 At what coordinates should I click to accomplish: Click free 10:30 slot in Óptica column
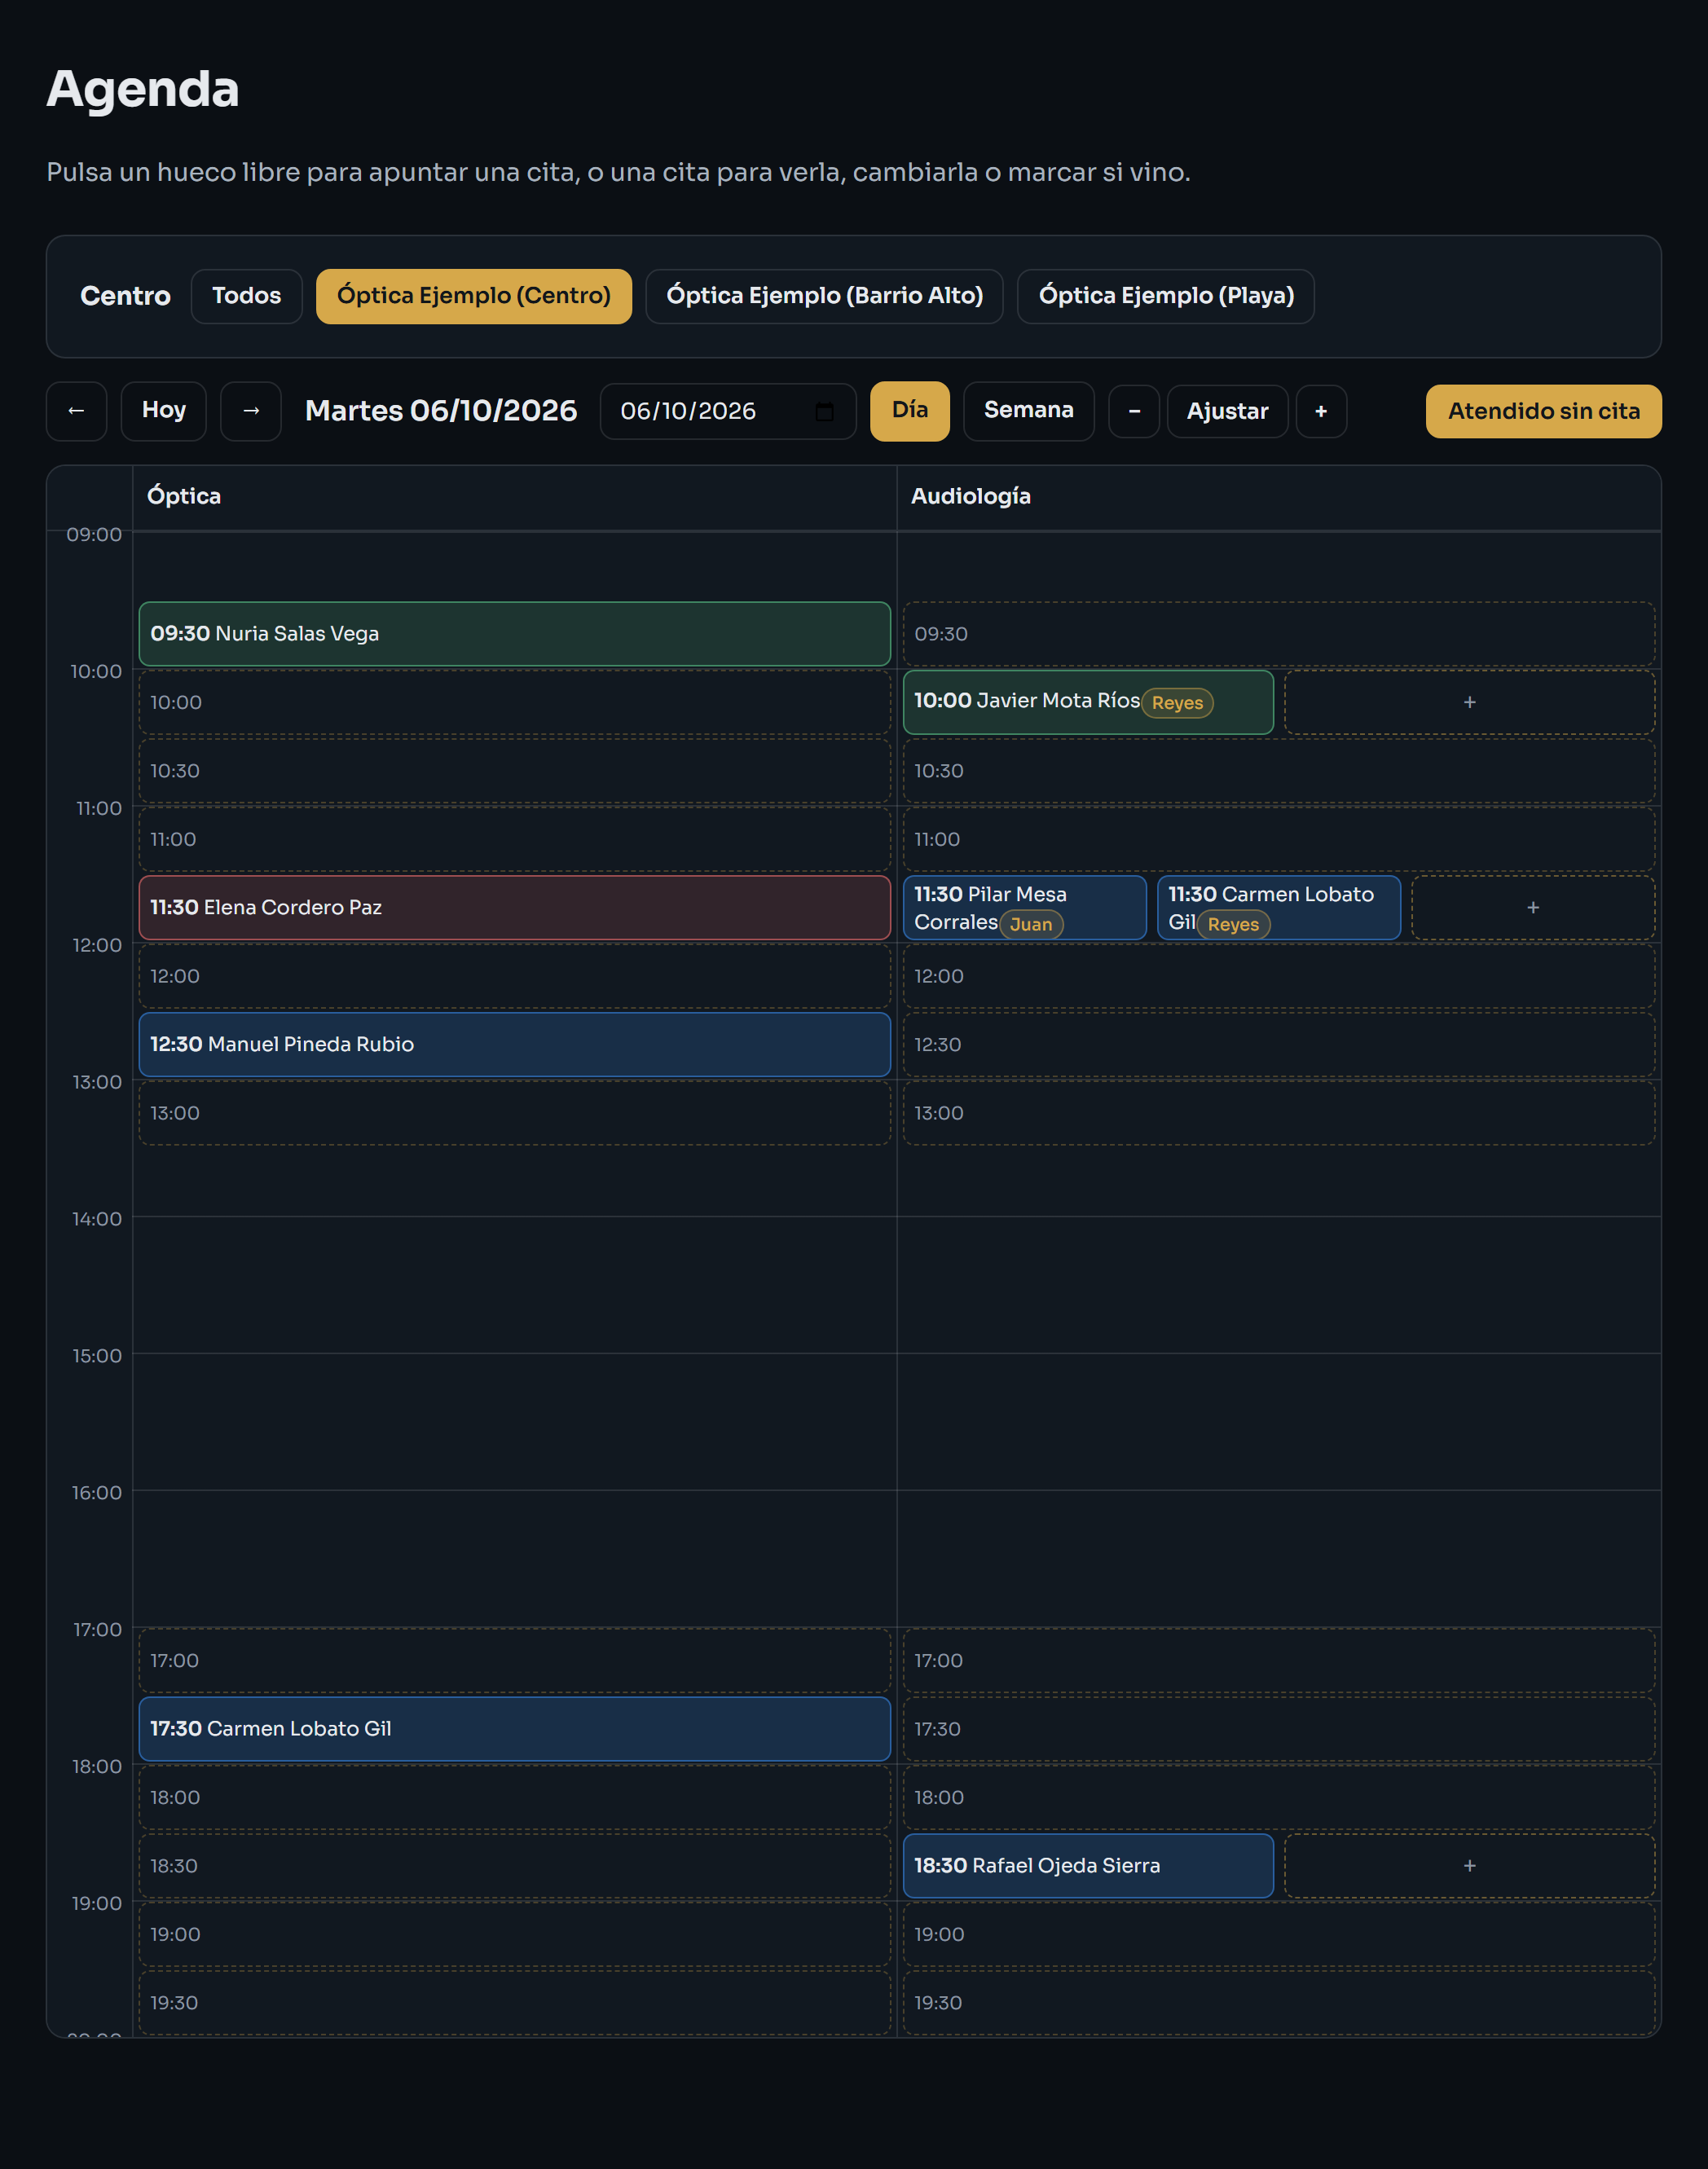(x=514, y=771)
